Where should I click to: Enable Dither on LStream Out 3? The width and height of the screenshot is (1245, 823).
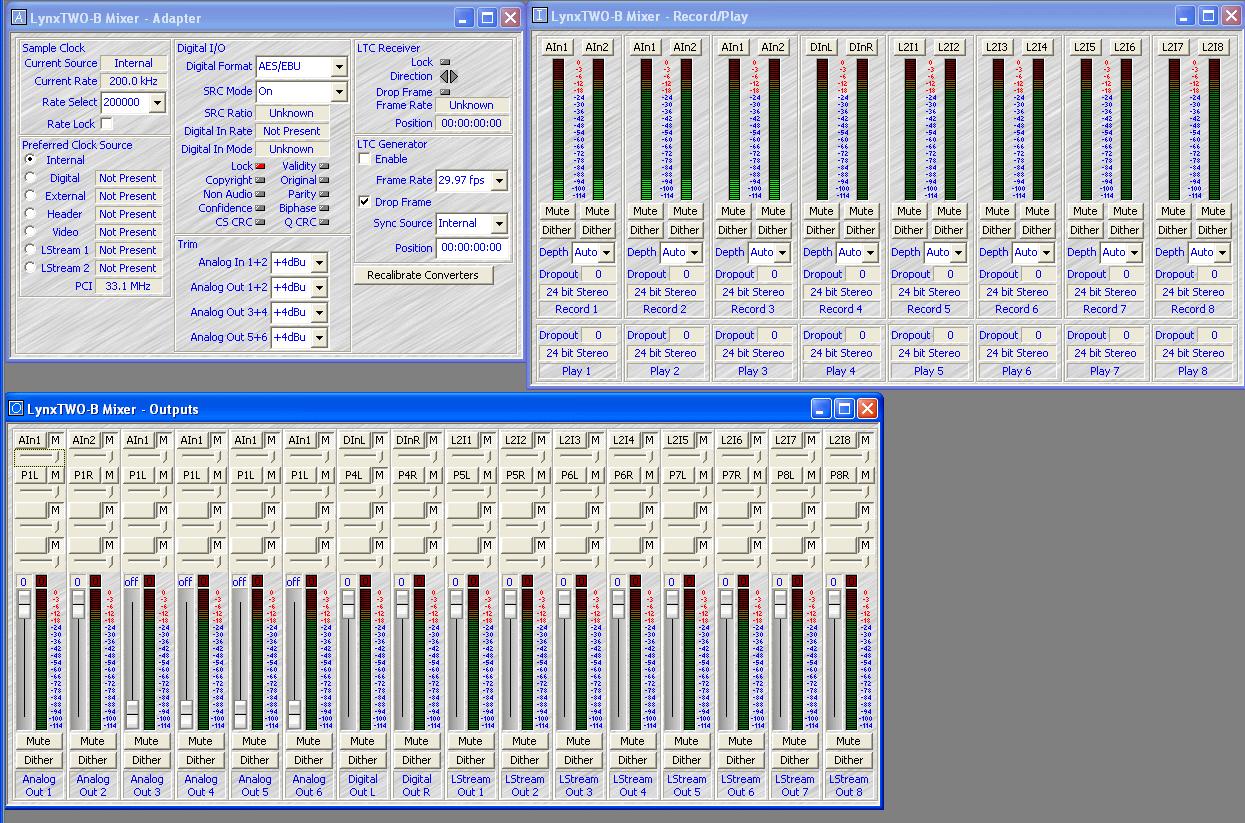[578, 760]
